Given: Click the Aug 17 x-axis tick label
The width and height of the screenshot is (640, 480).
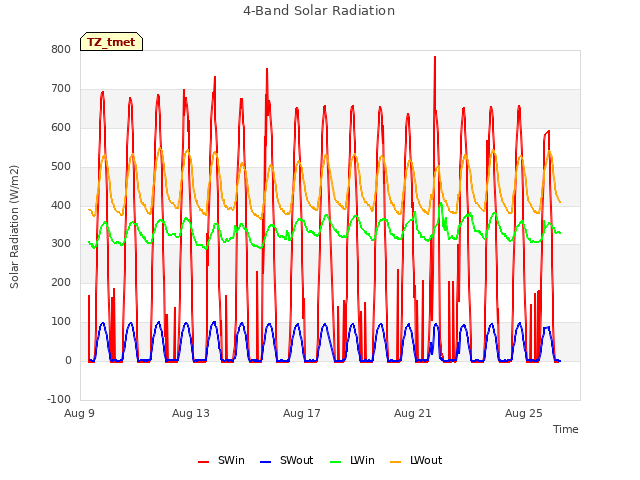Looking at the screenshot, I should [302, 413].
